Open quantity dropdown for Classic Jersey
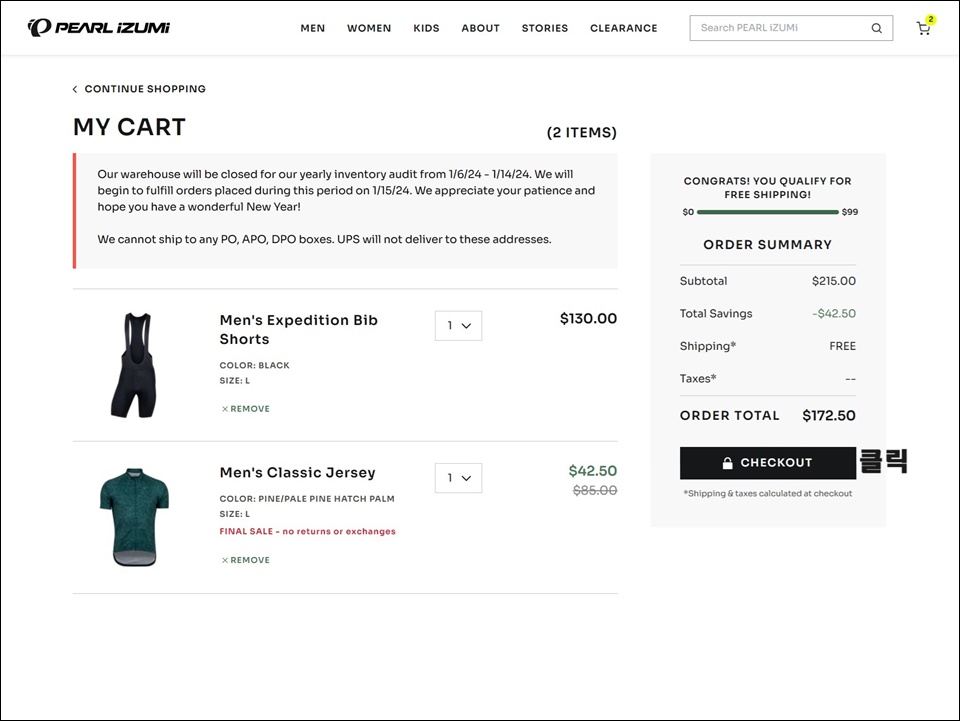Viewport: 960px width, 721px height. [458, 478]
